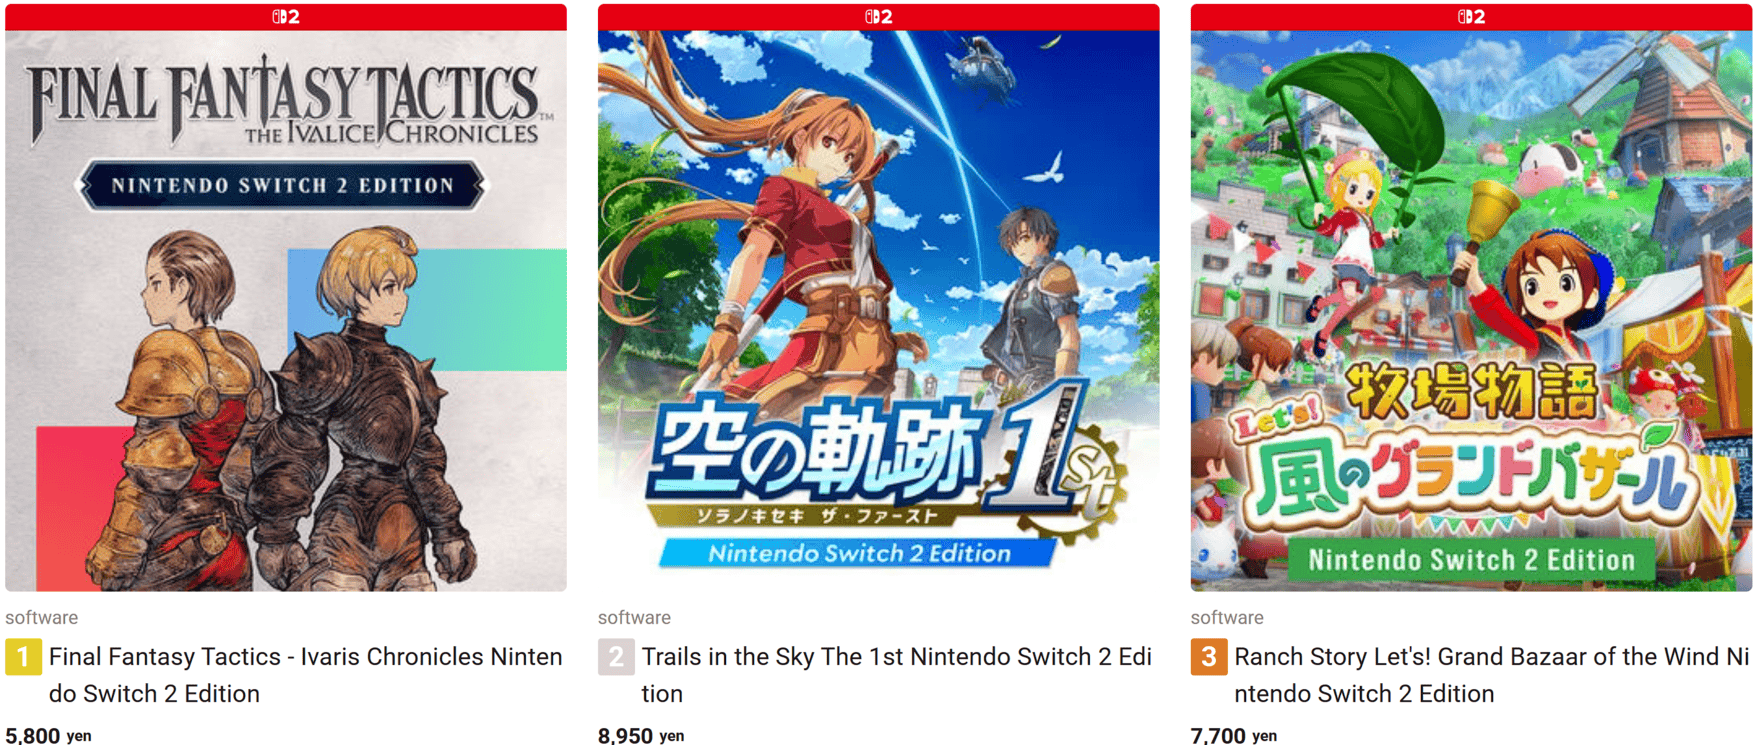This screenshot has width=1757, height=745.
Task: Click Nintendo Switch 2 Edition banner on Final Fantasy cover
Action: click(283, 185)
